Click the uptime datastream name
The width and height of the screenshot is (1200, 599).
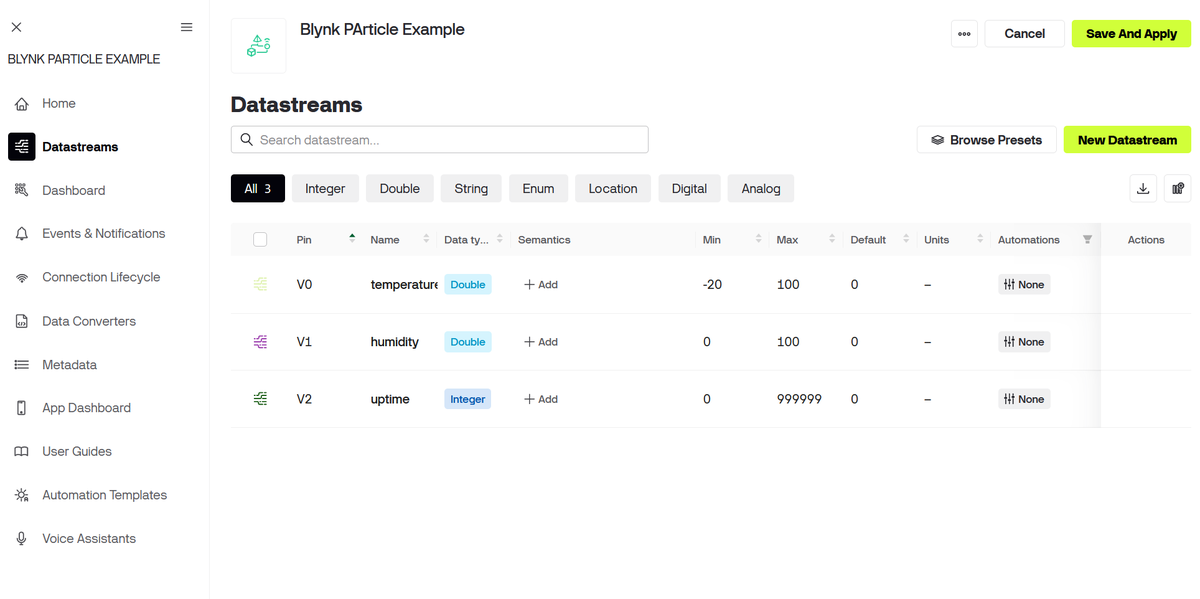click(x=390, y=399)
